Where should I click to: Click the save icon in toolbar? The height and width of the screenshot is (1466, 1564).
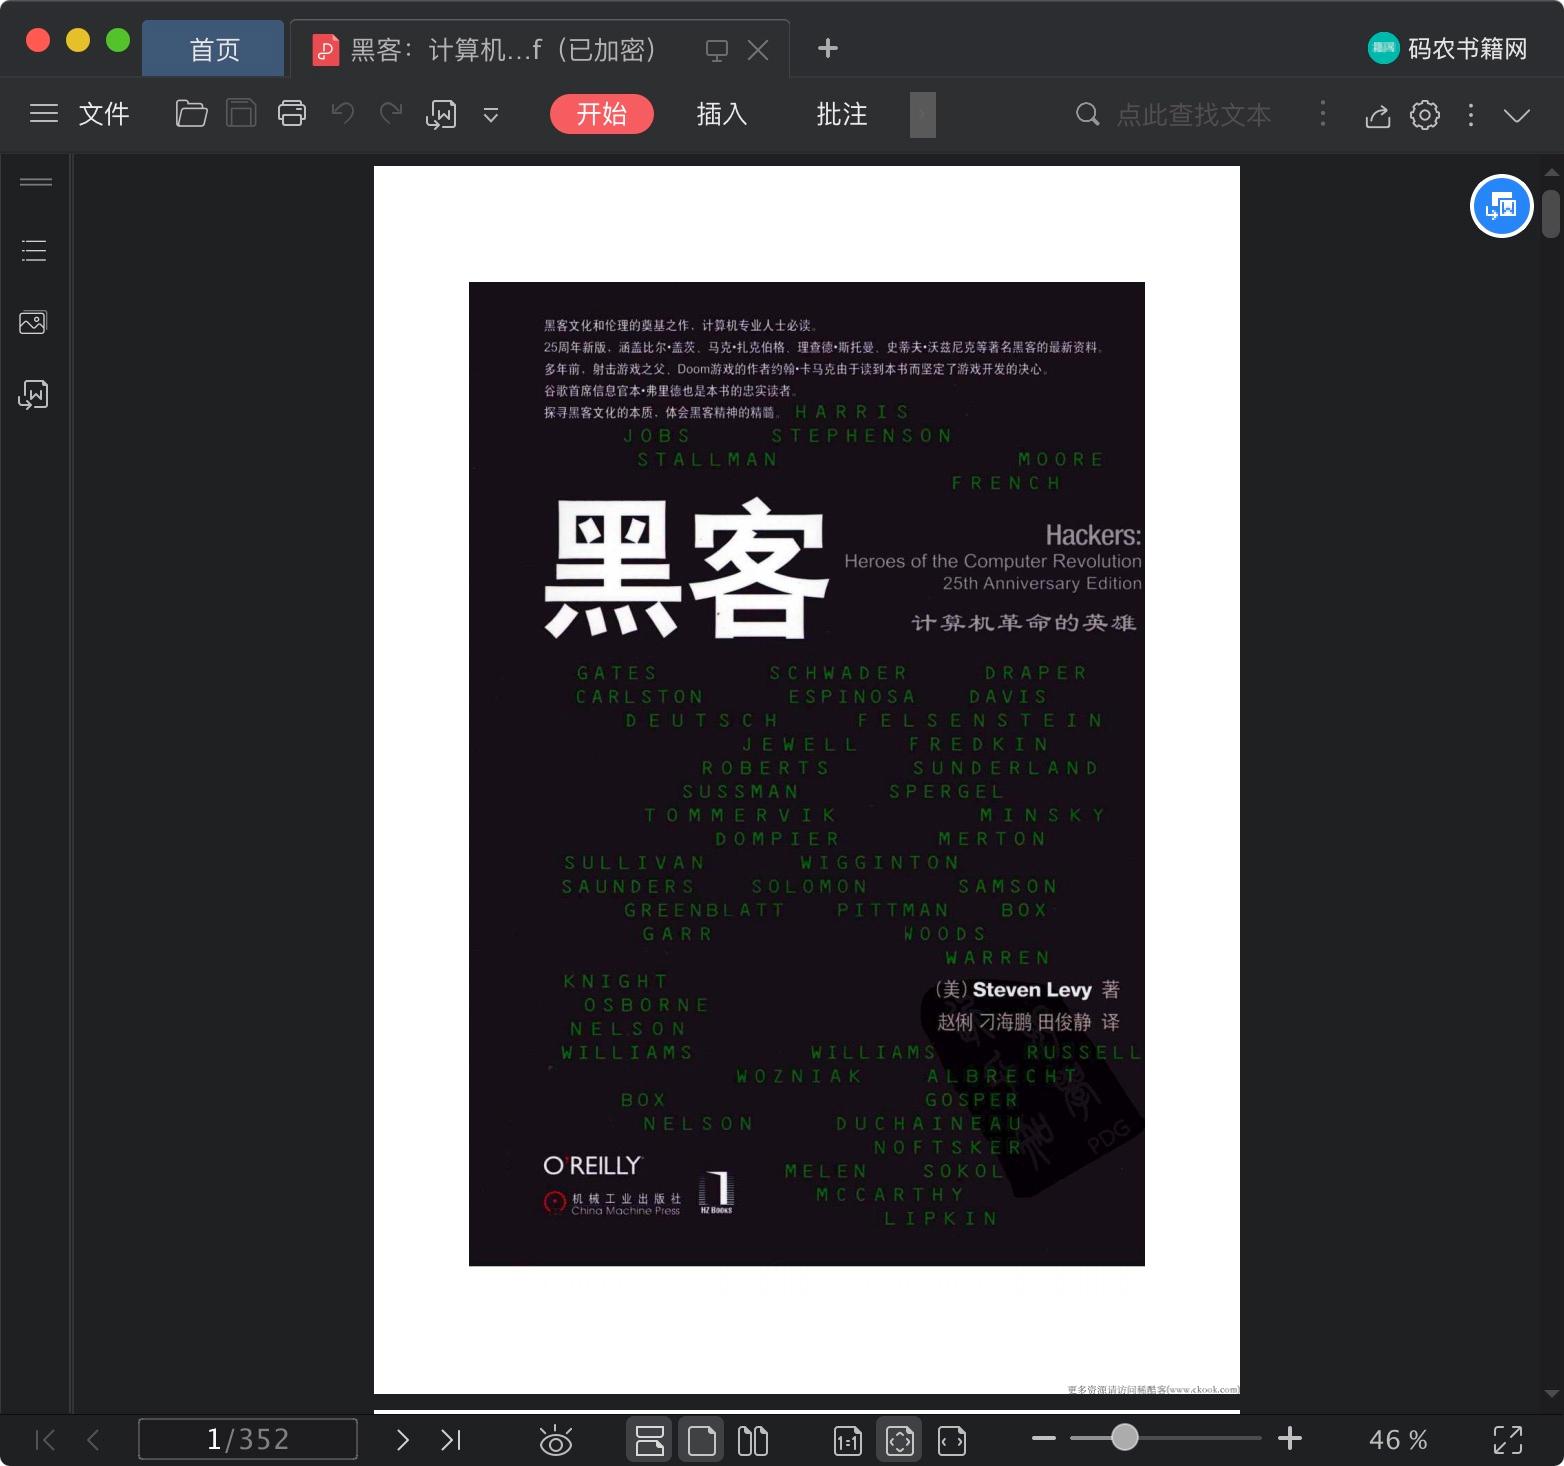241,114
